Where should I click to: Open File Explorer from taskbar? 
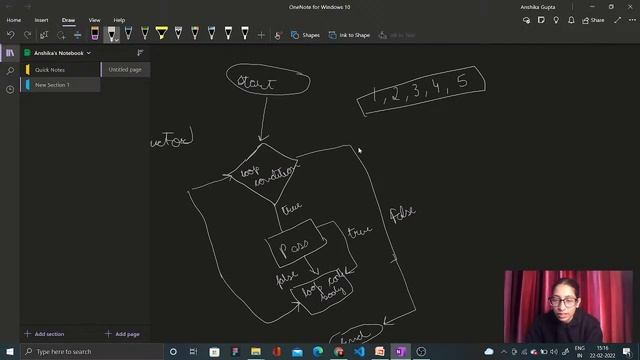256,351
